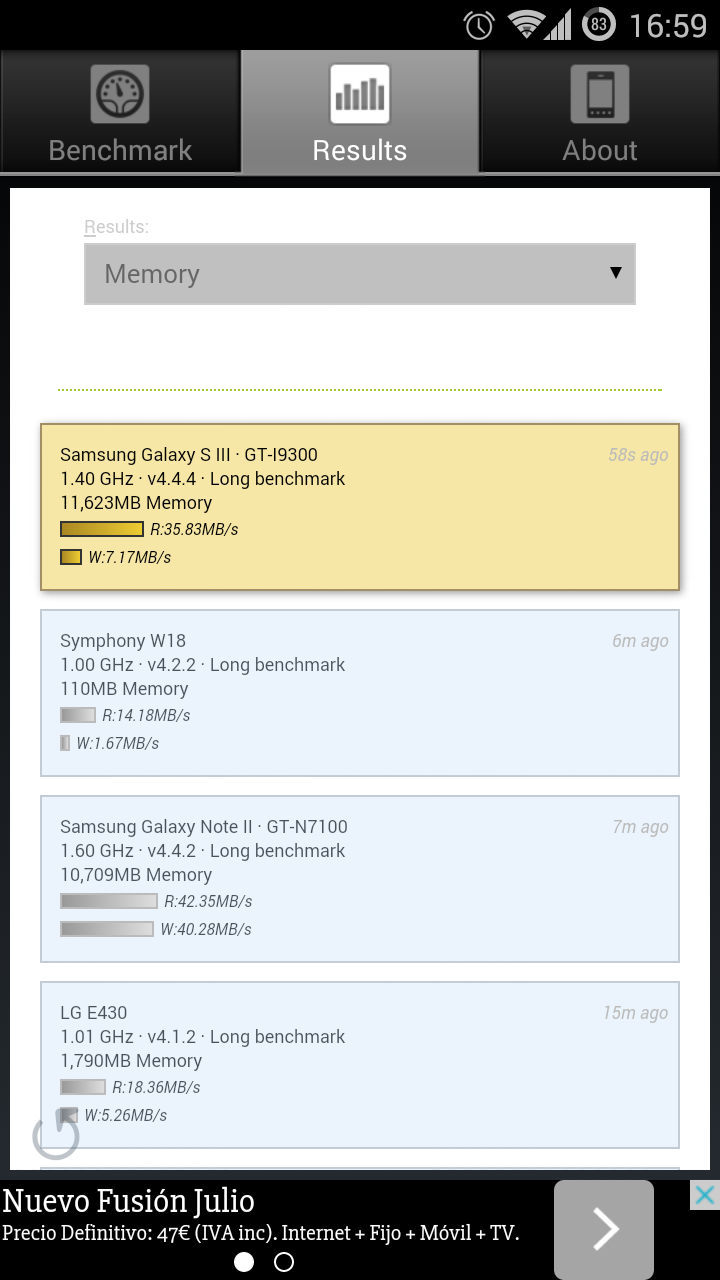The width and height of the screenshot is (720, 1280).
Task: Tap the Wi-Fi signal status icon
Action: [524, 24]
